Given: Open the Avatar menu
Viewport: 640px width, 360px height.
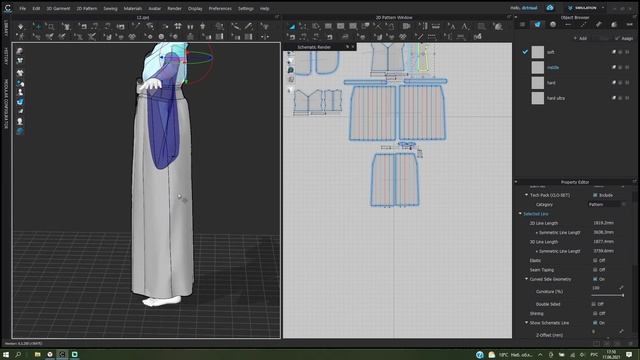Looking at the screenshot, I should (154, 9).
